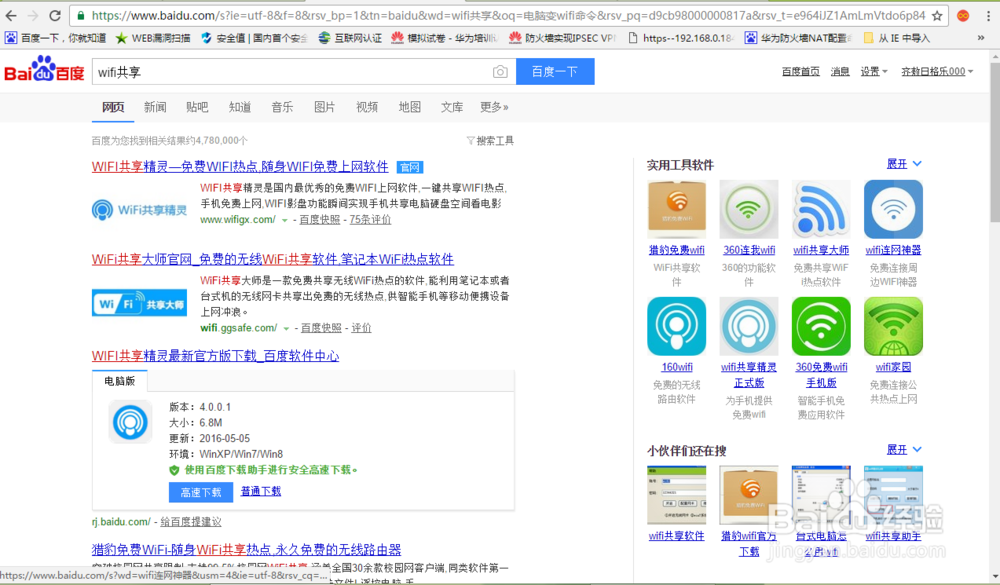The height and width of the screenshot is (585, 1000).
Task: Click the Baidu logo
Action: (x=44, y=70)
